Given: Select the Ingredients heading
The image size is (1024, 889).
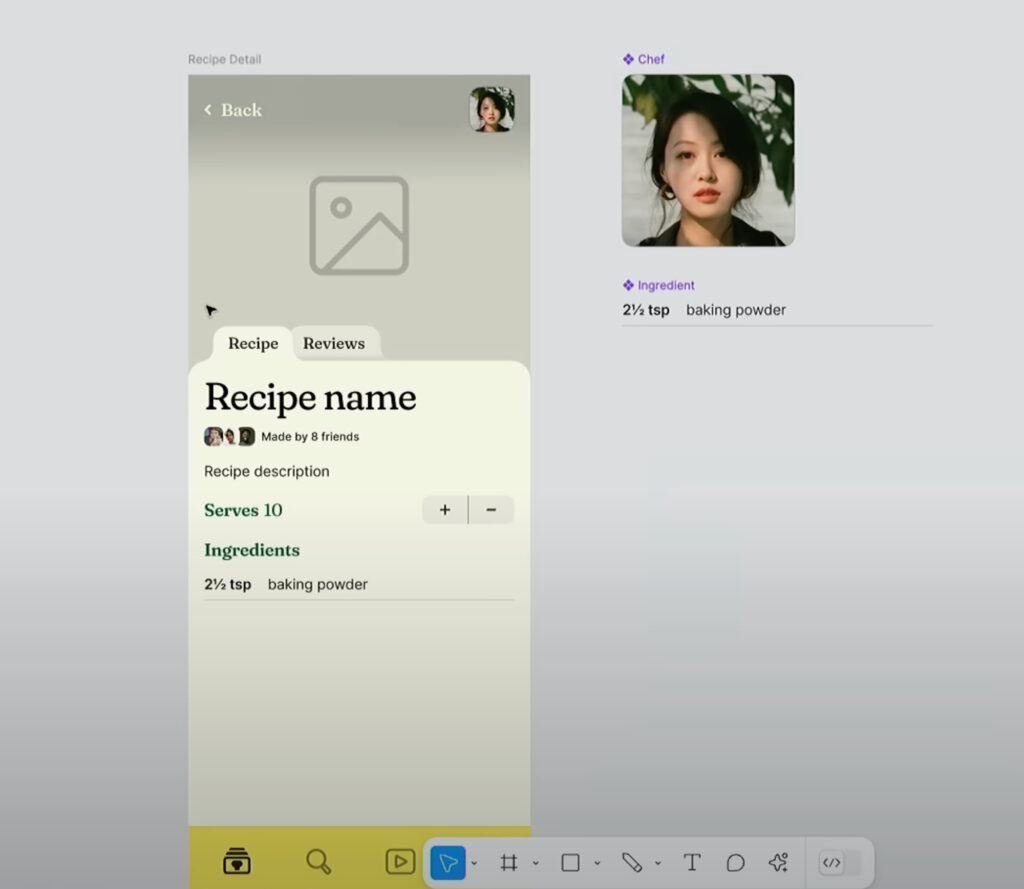Looking at the screenshot, I should [x=252, y=550].
